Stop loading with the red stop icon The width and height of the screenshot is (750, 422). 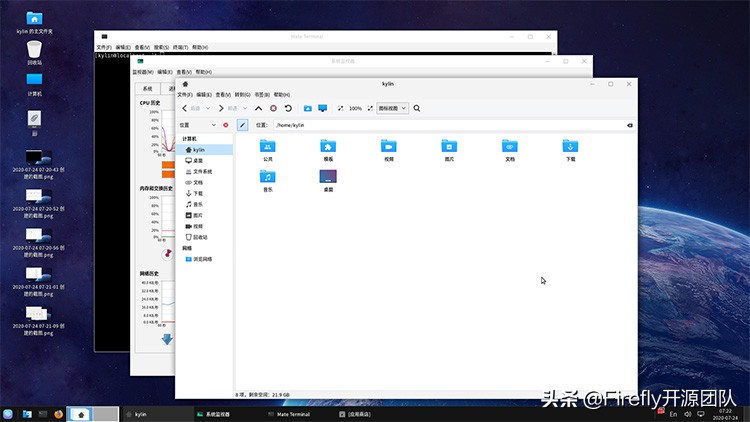[273, 109]
